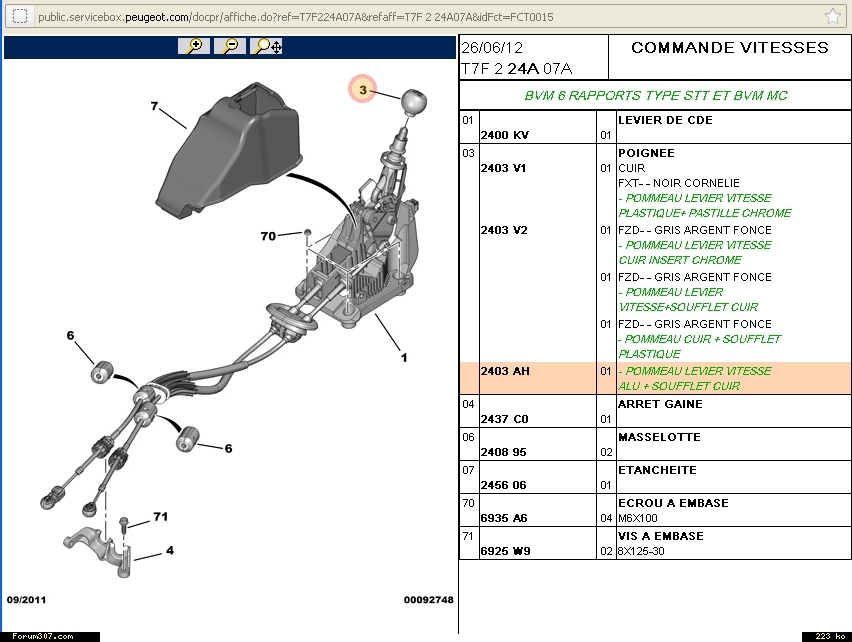Click the zoom in magnifier icon

click(x=194, y=46)
